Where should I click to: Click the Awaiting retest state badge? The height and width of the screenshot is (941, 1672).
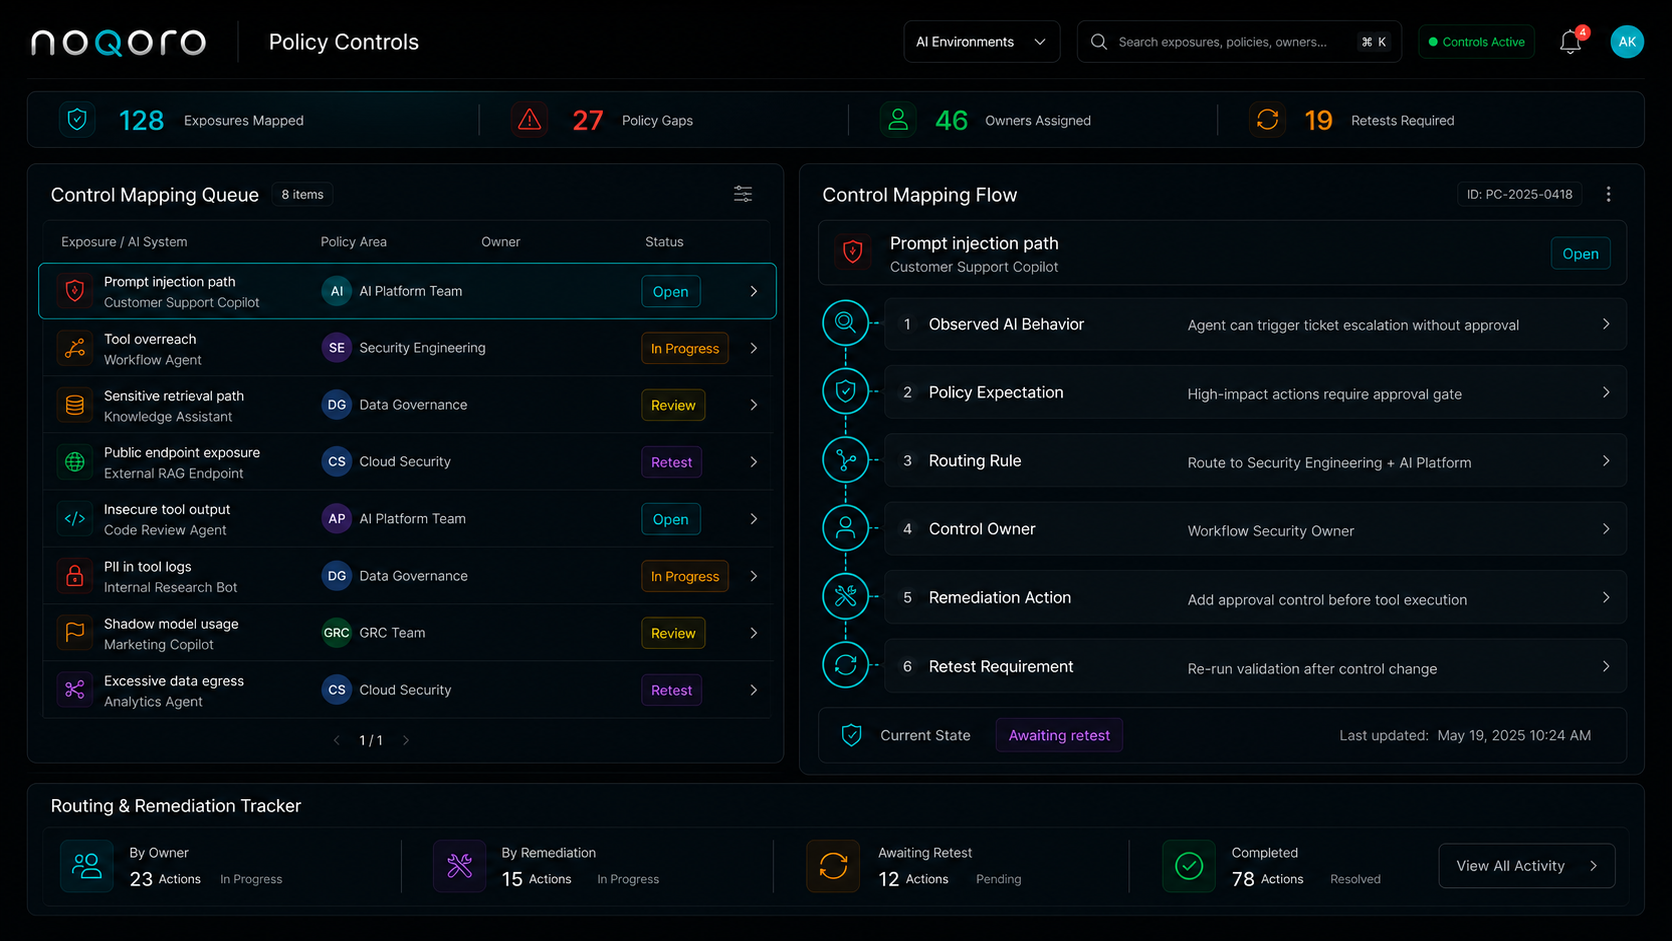coord(1059,735)
